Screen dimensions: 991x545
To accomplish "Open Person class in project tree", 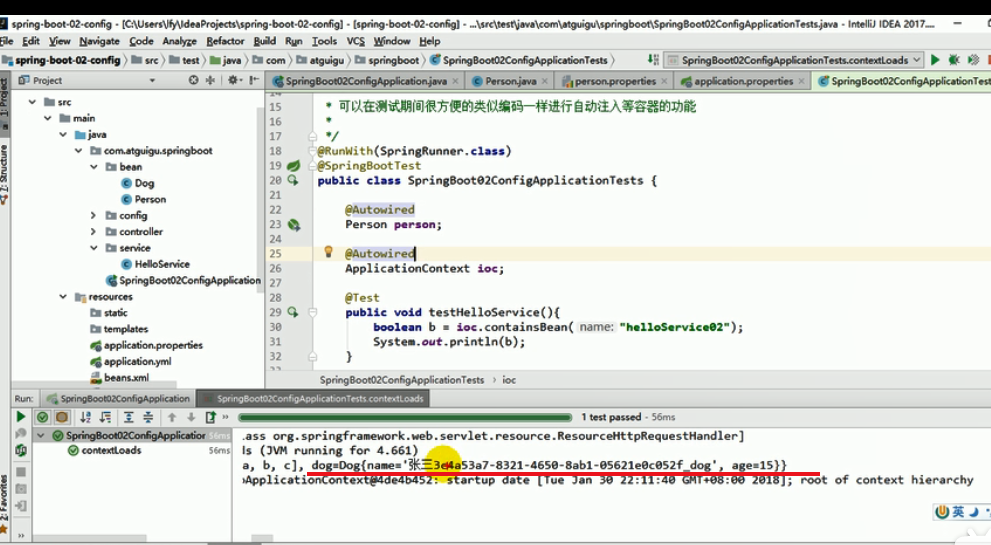I will click(143, 199).
